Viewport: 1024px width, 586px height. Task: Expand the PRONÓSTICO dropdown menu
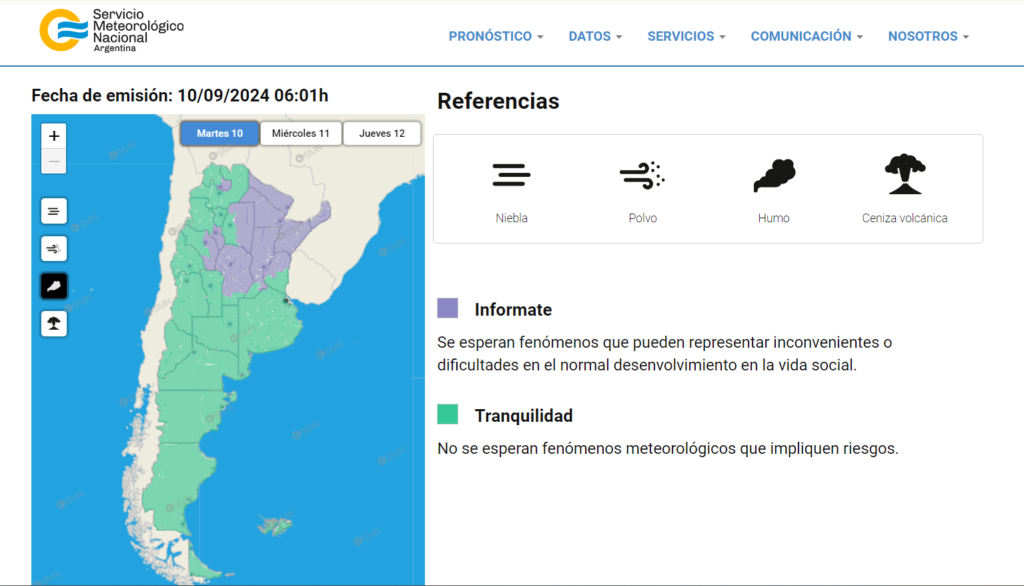495,36
